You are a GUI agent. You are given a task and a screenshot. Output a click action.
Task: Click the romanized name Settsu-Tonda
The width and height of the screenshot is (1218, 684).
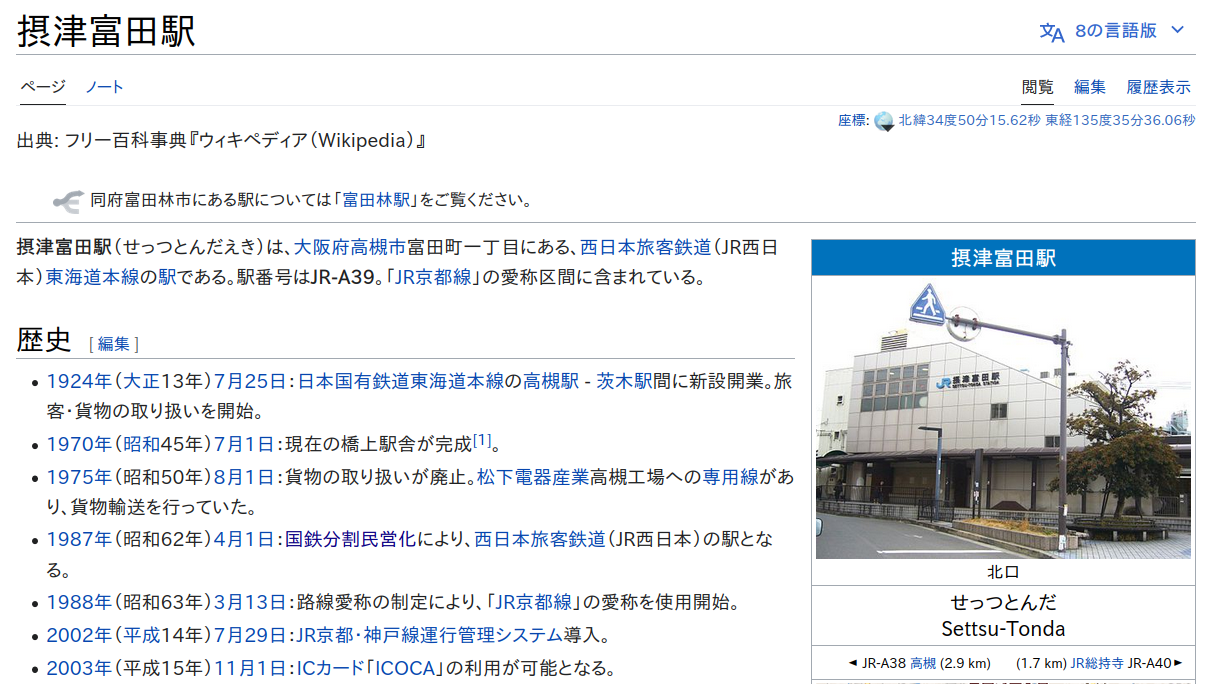click(1003, 629)
